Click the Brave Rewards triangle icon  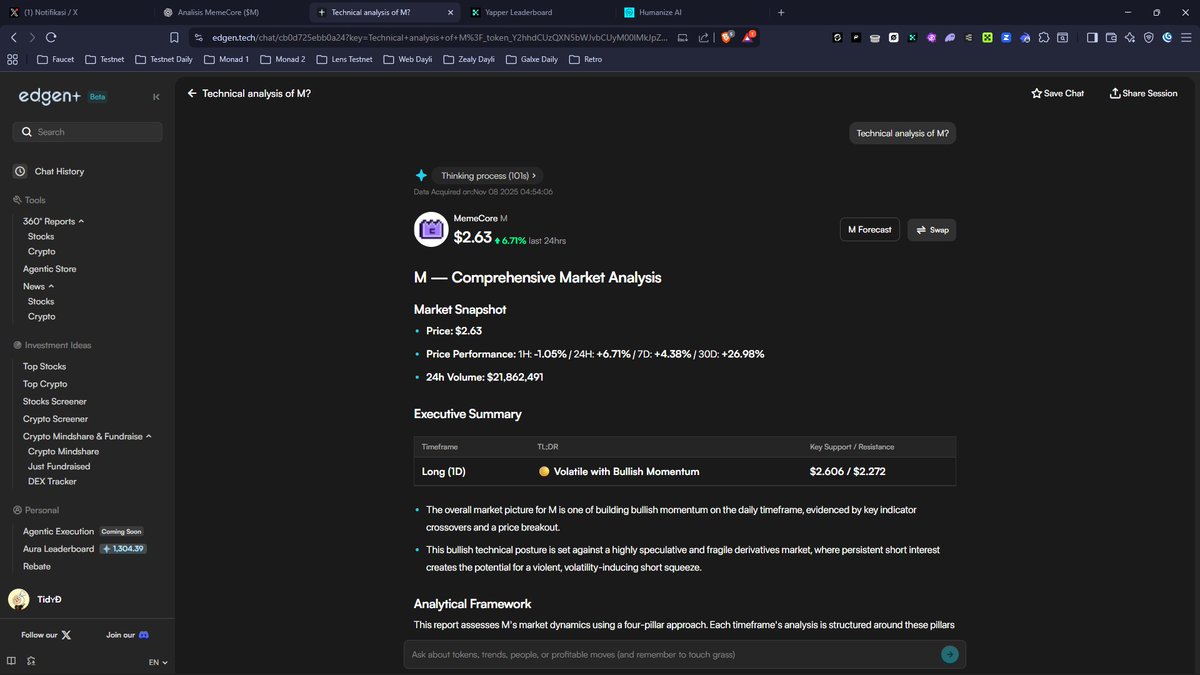(x=750, y=37)
